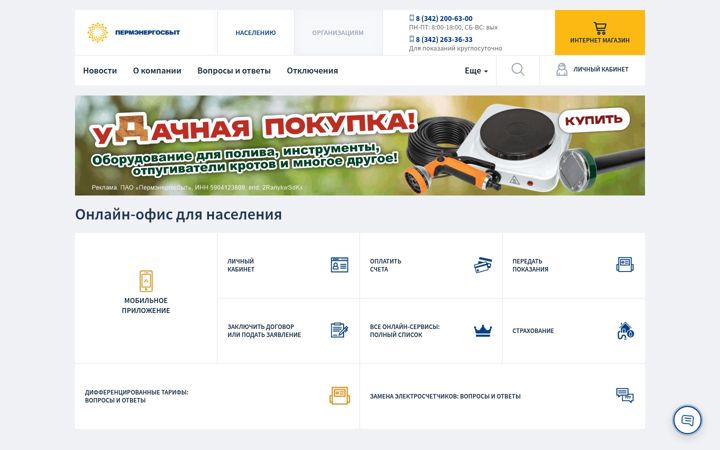The image size is (720, 450).
Task: Open Страхование tile text
Action: tap(533, 331)
